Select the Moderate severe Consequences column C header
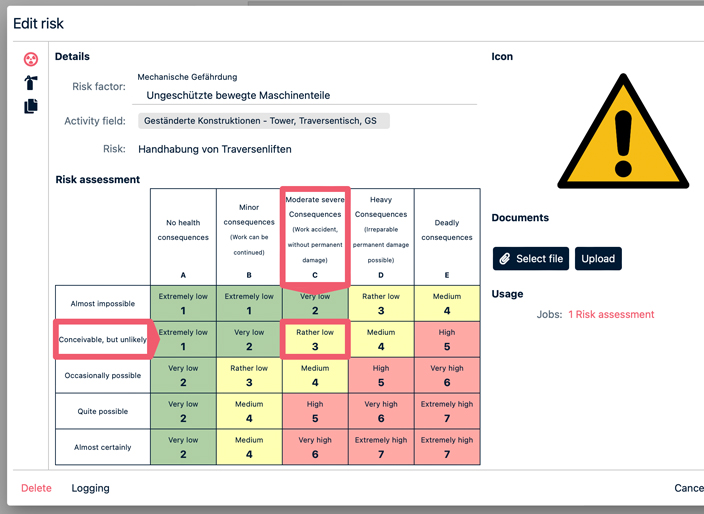This screenshot has width=704, height=514. [315, 237]
